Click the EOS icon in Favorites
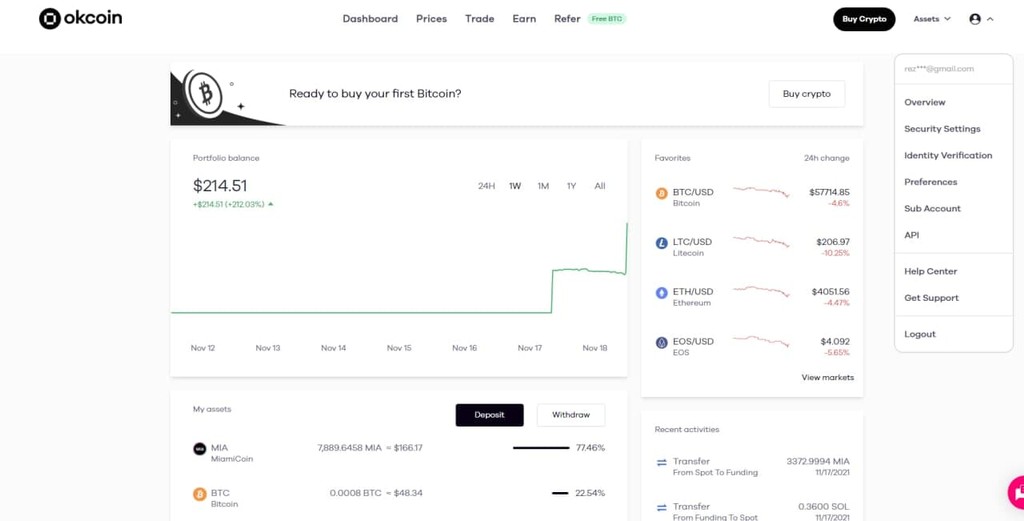This screenshot has height=521, width=1024. click(x=662, y=343)
